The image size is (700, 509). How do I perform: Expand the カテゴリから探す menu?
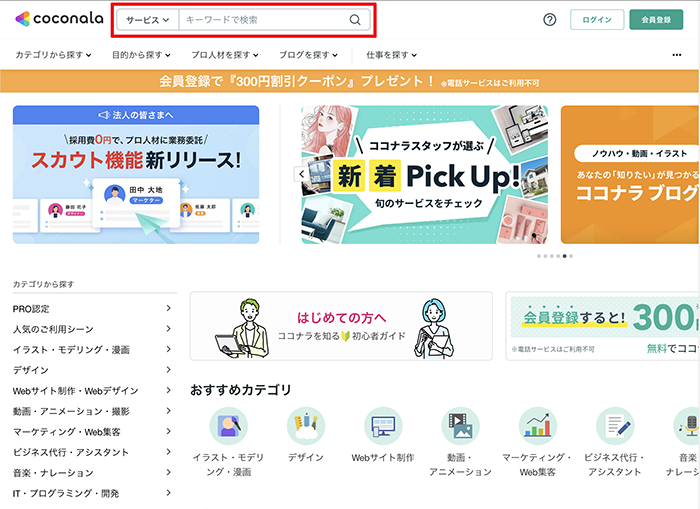coord(53,55)
